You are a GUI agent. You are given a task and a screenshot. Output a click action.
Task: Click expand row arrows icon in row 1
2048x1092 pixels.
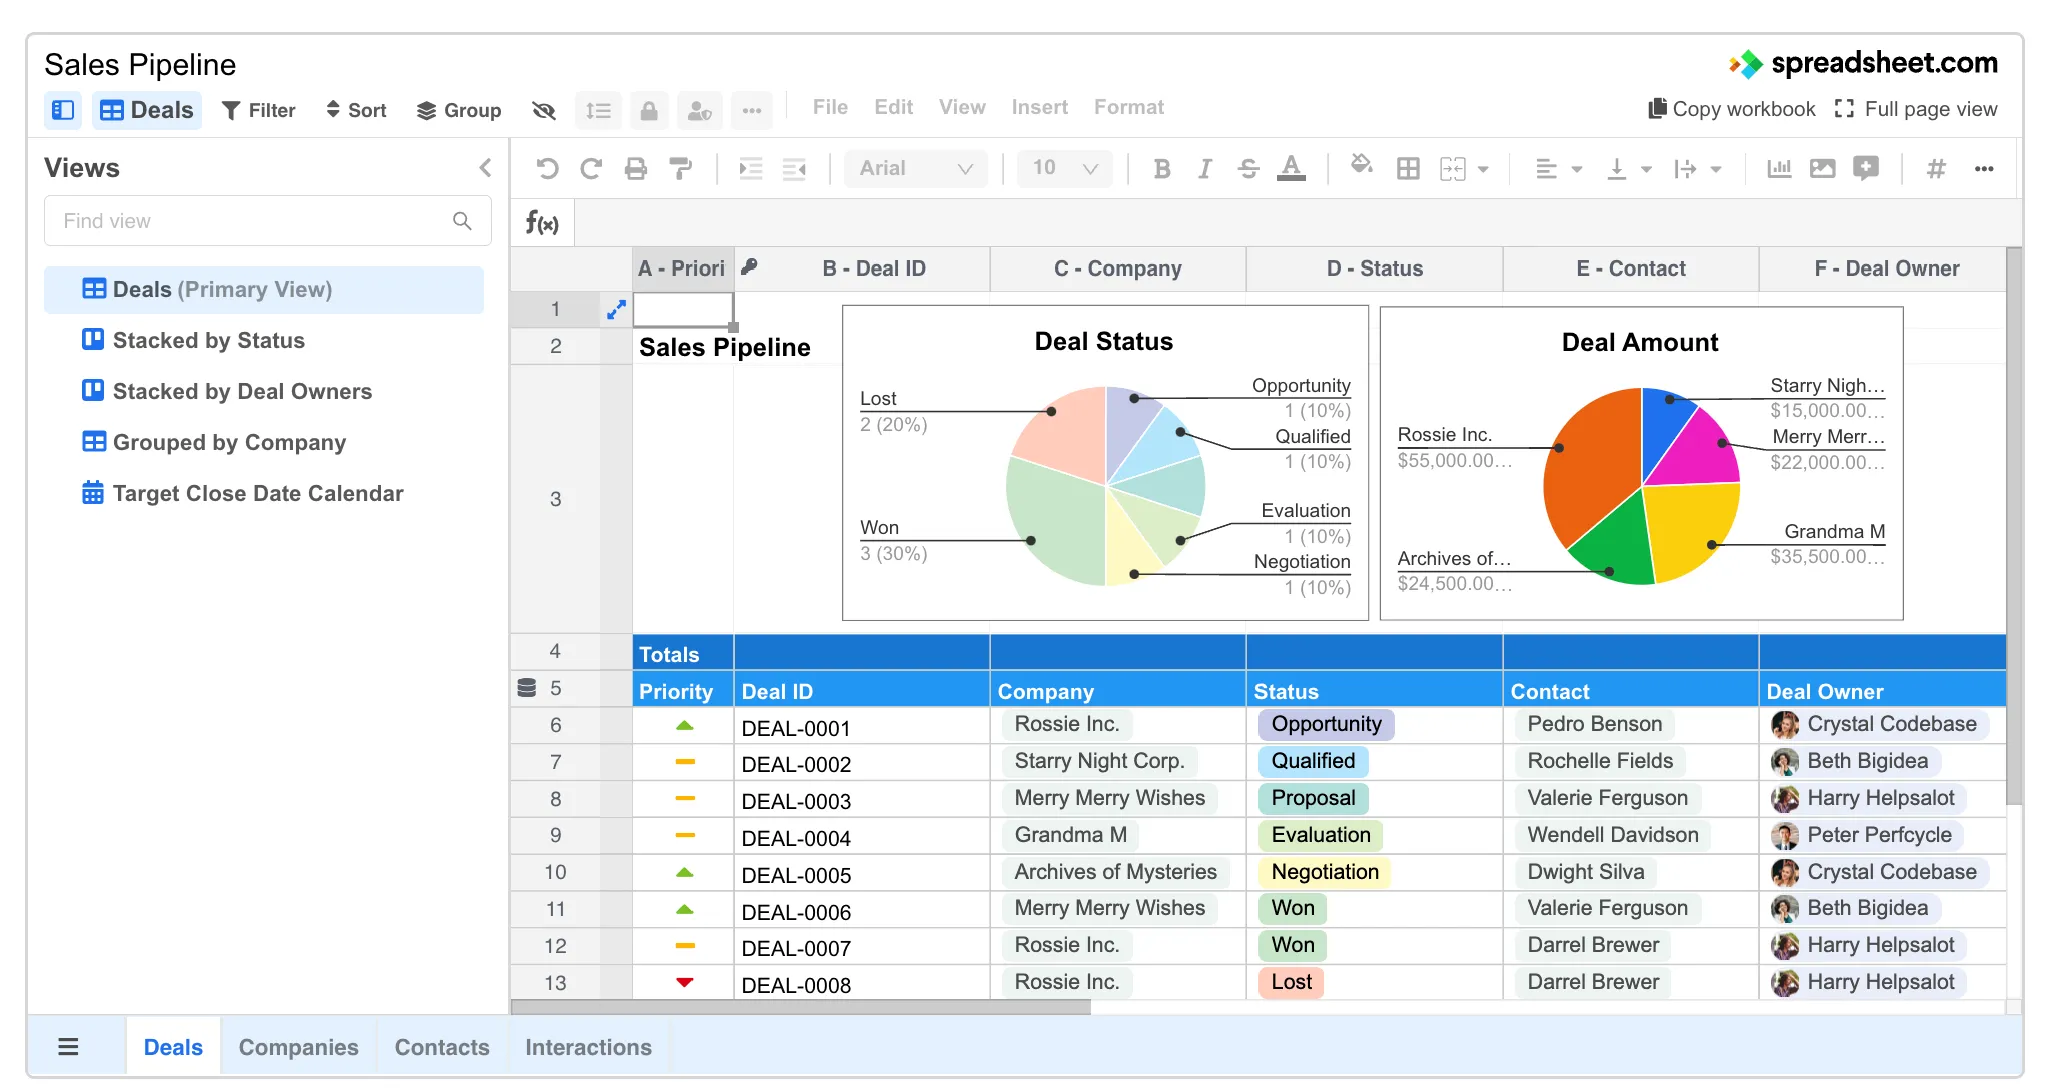pyautogui.click(x=616, y=310)
